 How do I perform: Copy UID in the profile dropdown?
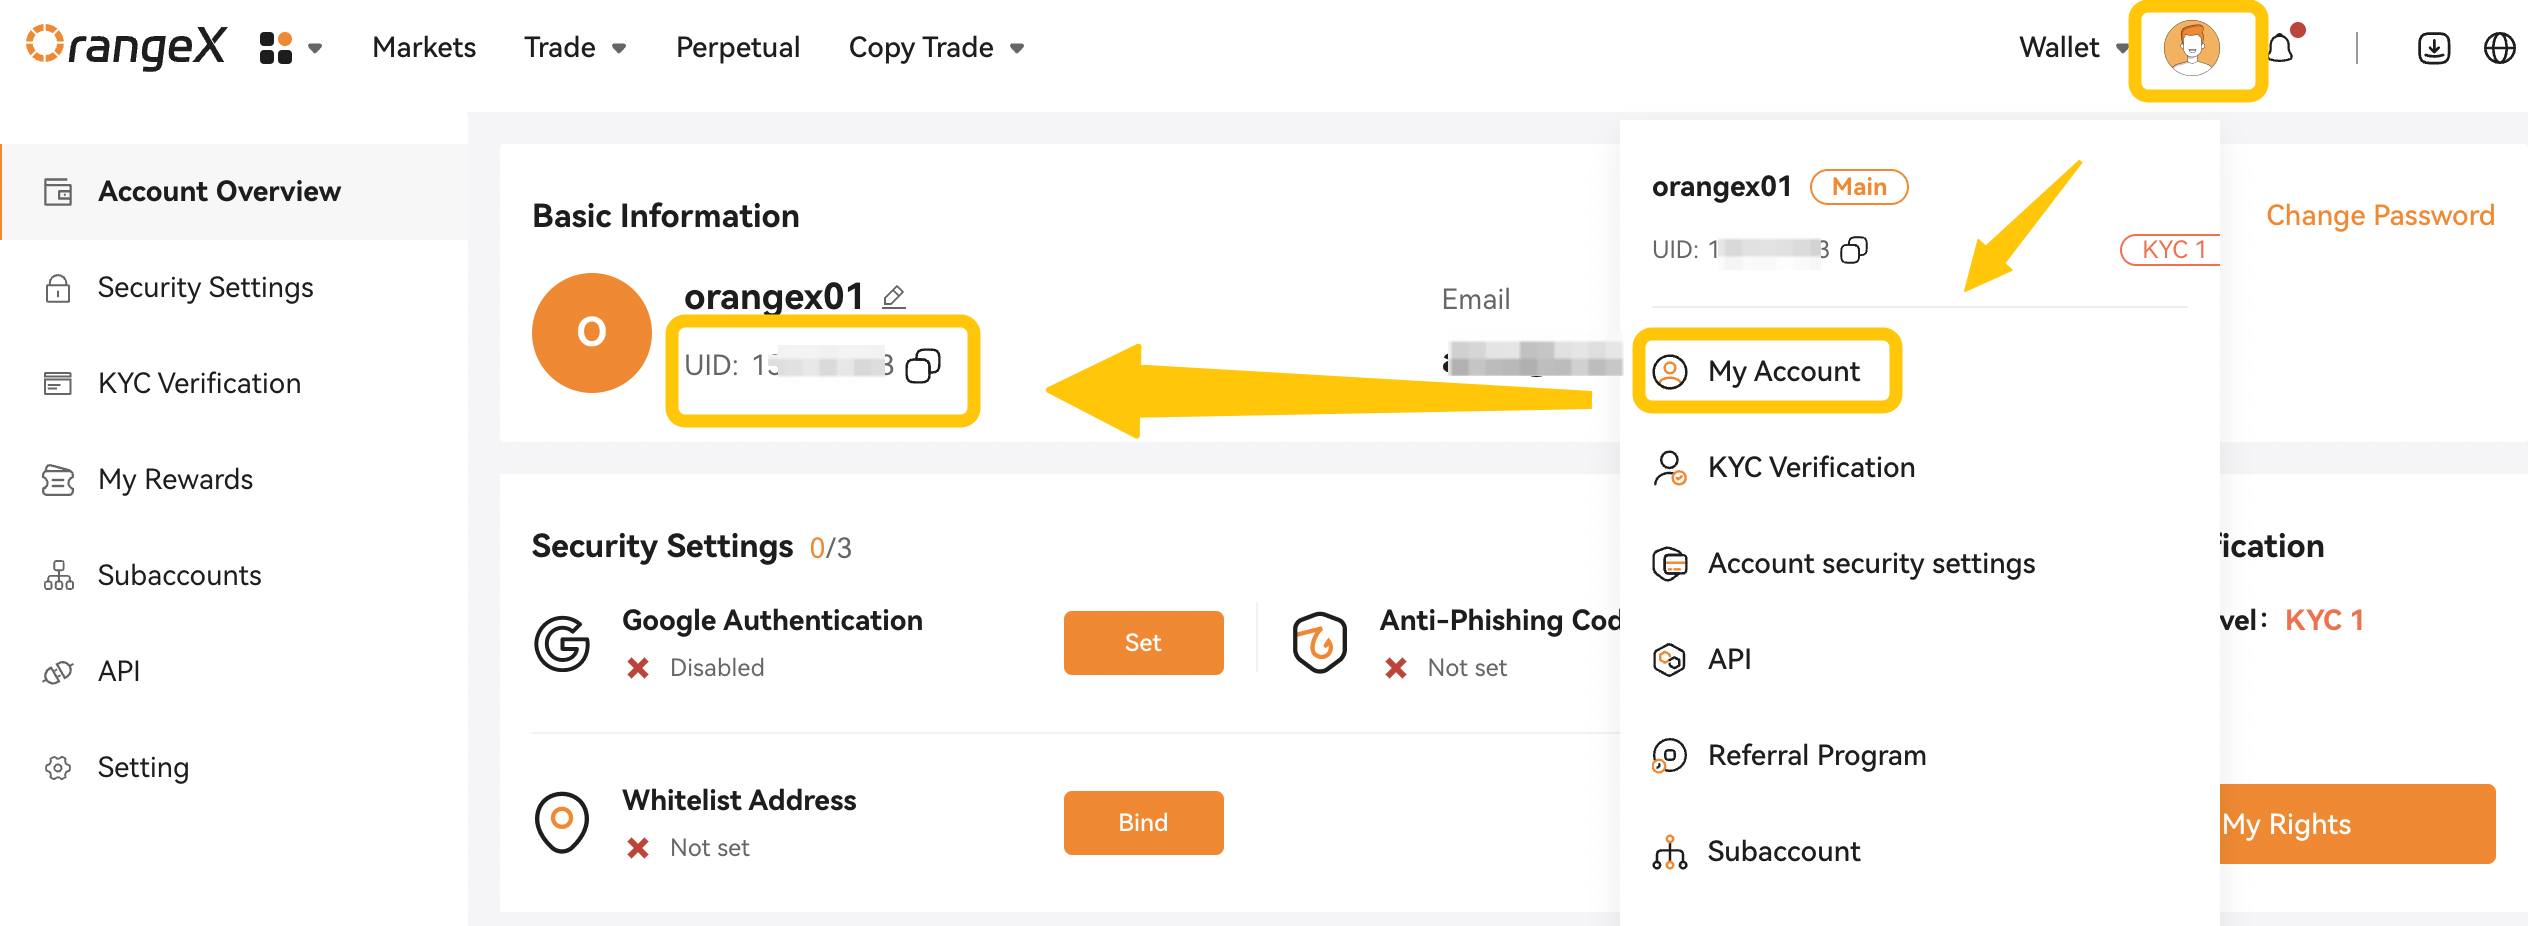[x=1854, y=250]
